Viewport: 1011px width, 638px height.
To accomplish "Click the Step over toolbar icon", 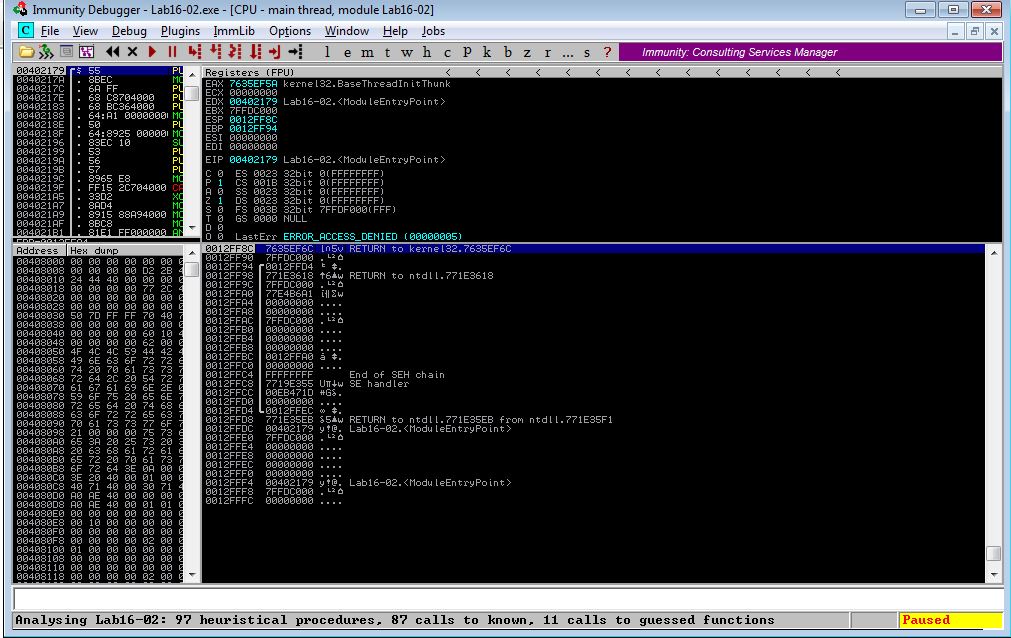I will (215, 52).
